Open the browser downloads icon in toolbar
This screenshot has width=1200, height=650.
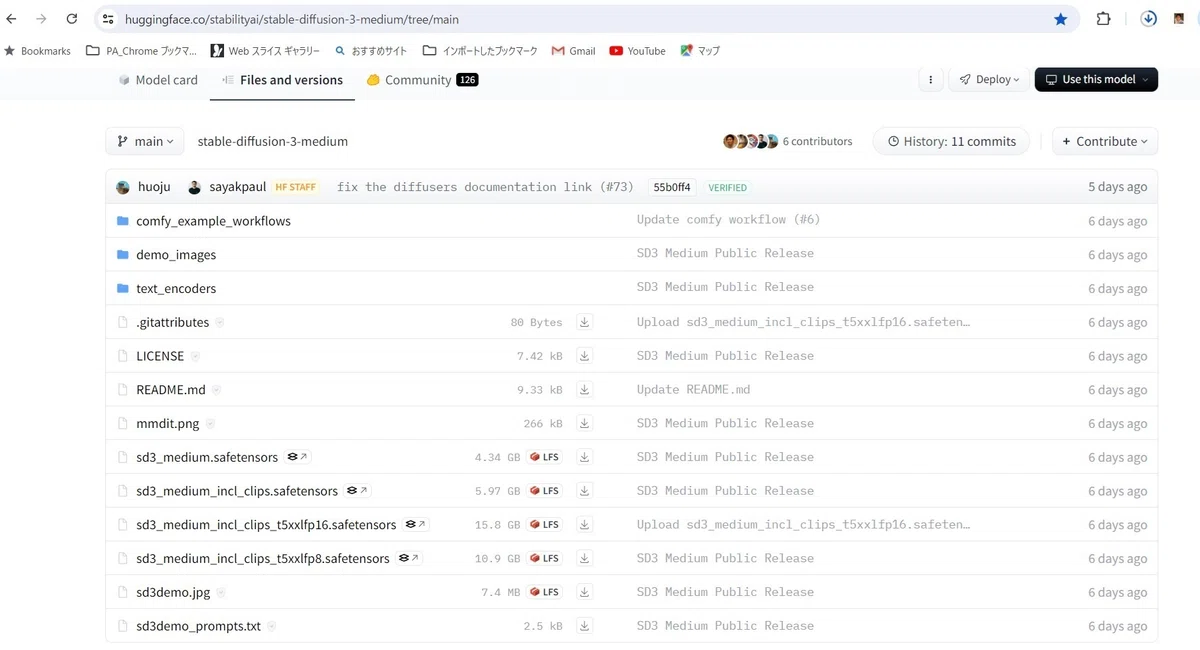[1149, 19]
